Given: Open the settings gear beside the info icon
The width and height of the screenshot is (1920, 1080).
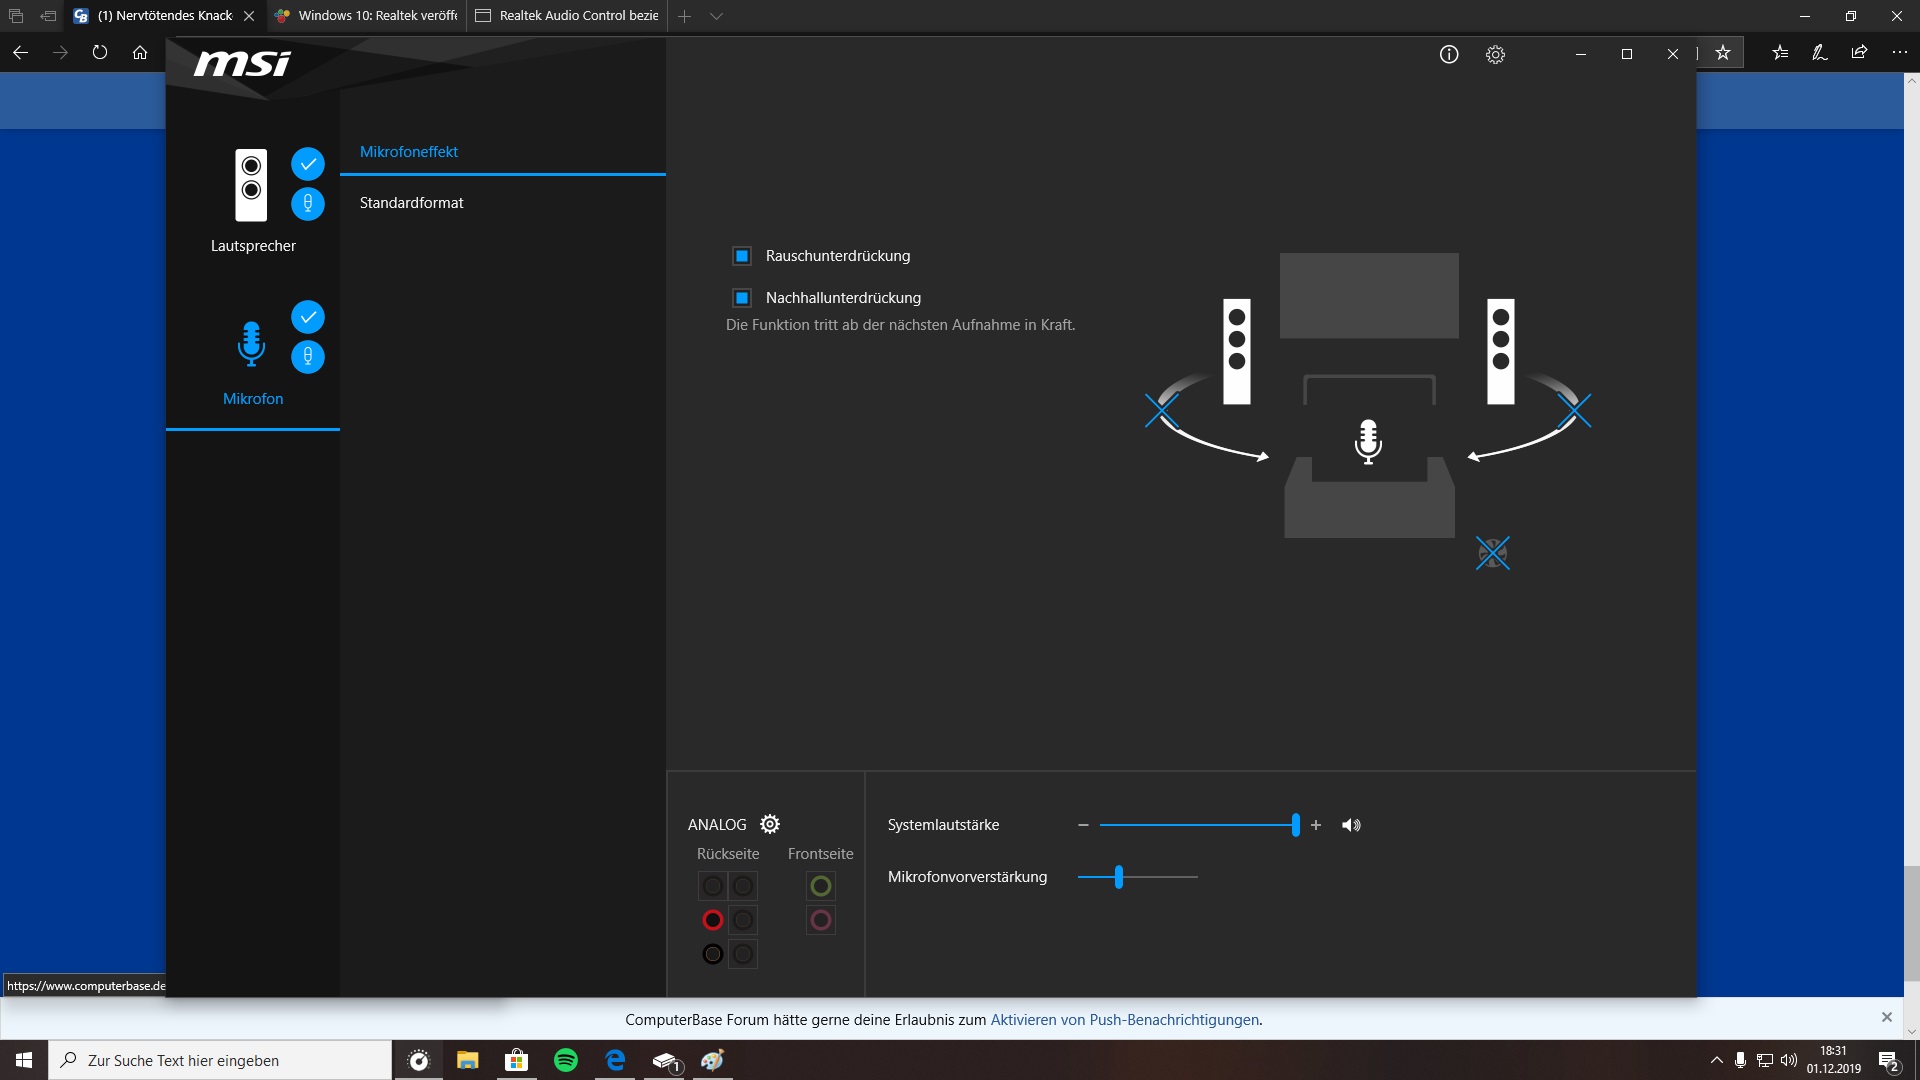Looking at the screenshot, I should pyautogui.click(x=1495, y=55).
